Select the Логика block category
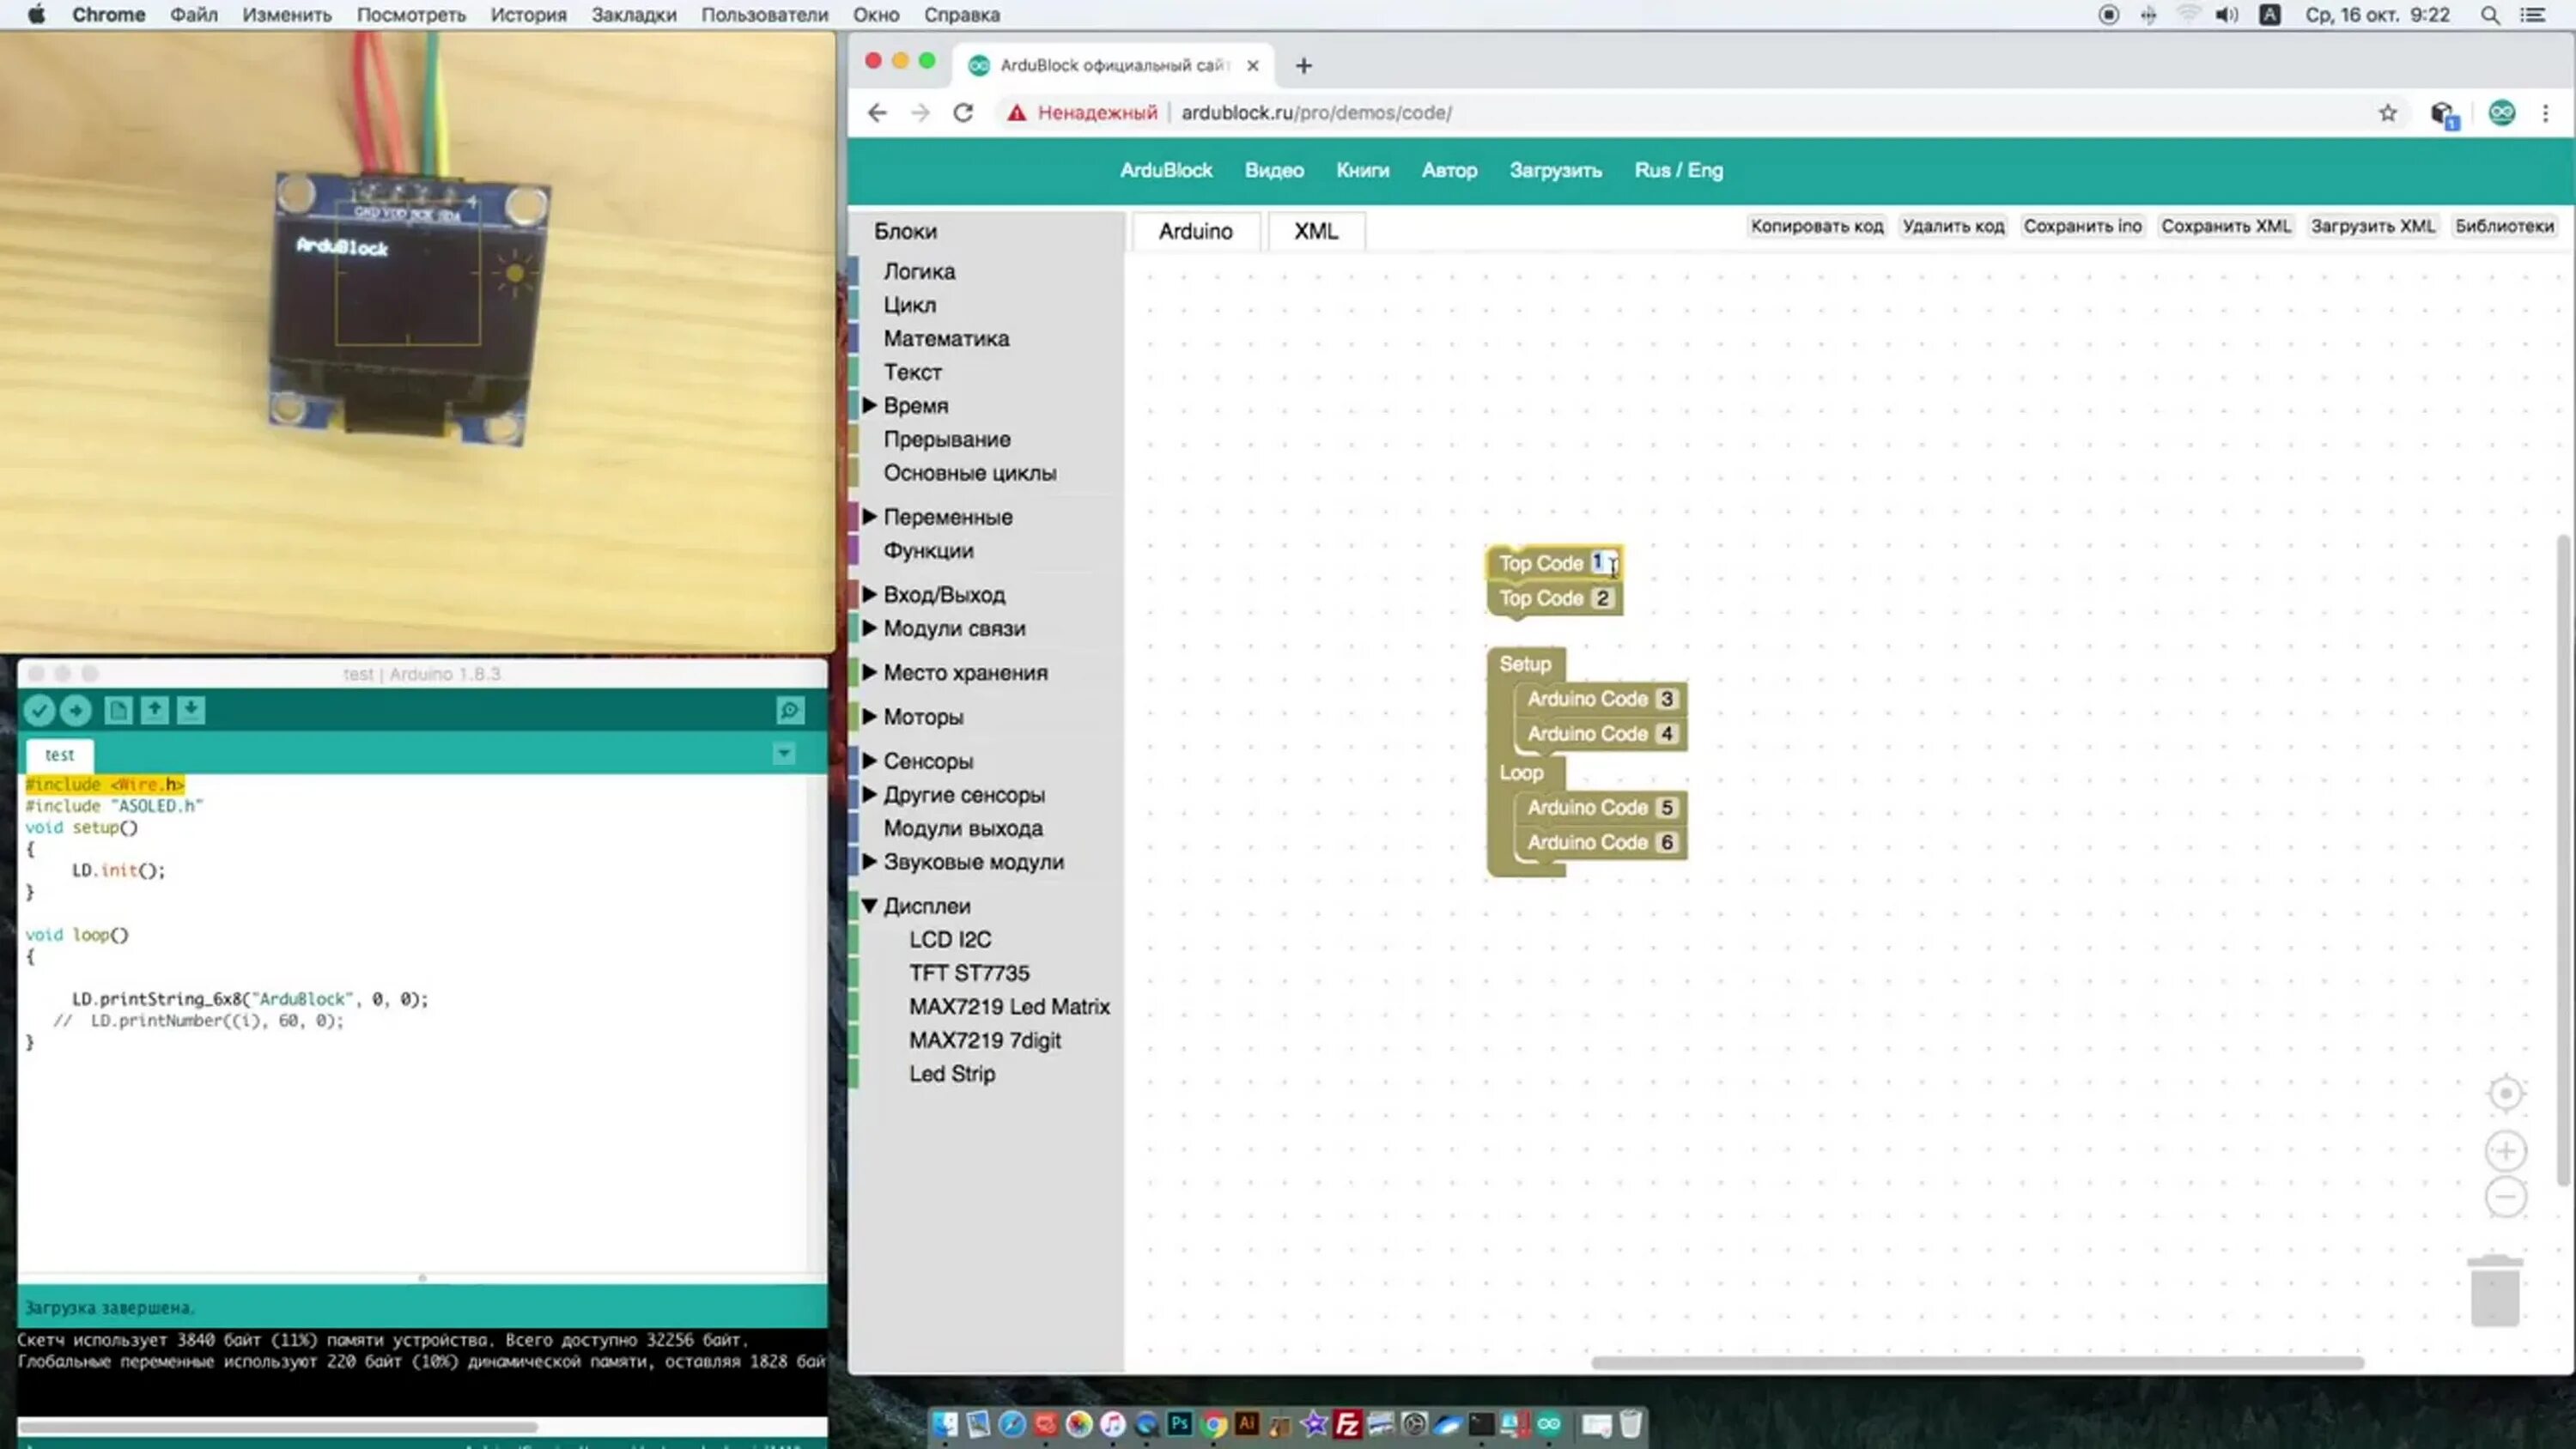The height and width of the screenshot is (1449, 2576). click(x=919, y=271)
